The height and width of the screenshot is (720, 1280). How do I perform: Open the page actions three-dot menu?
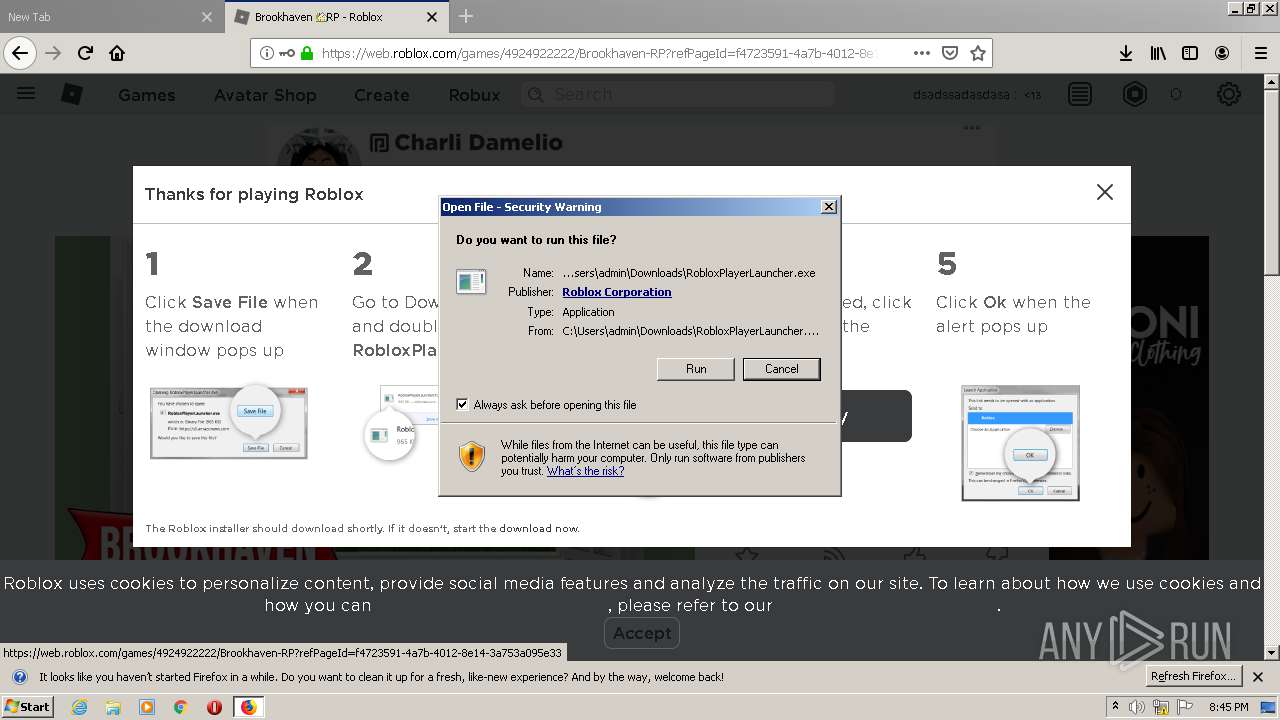click(x=921, y=53)
